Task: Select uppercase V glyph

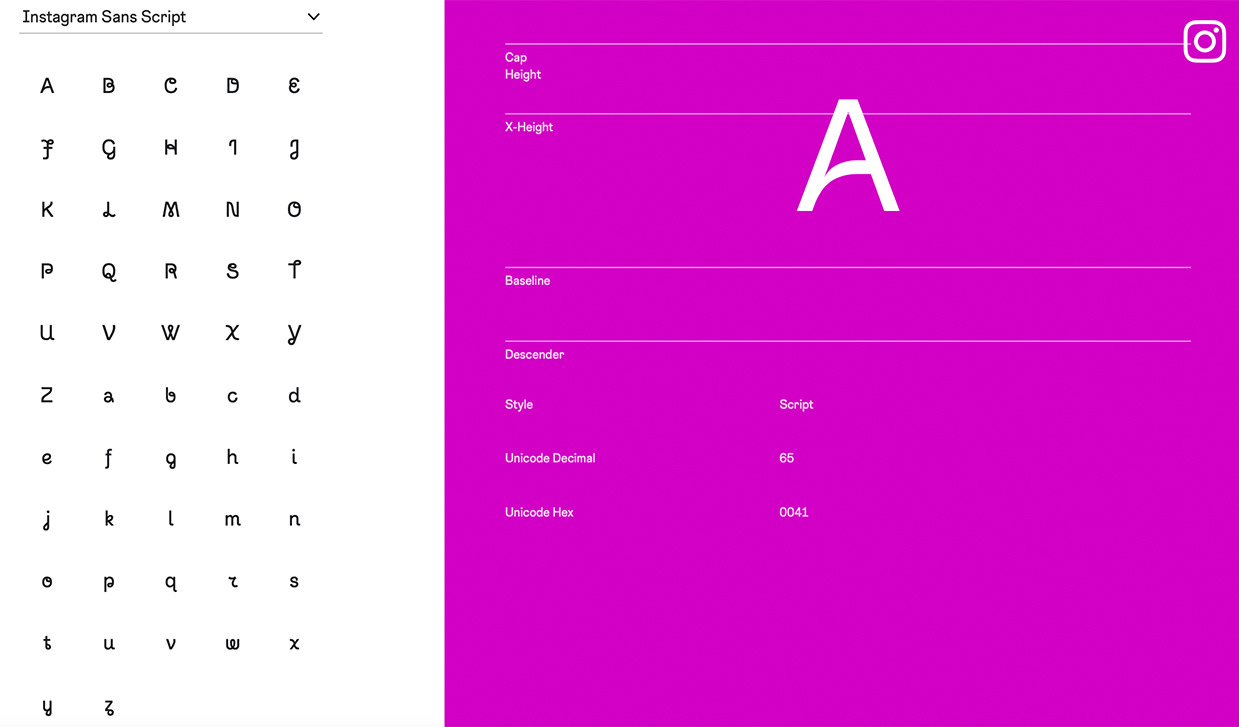Action: 109,333
